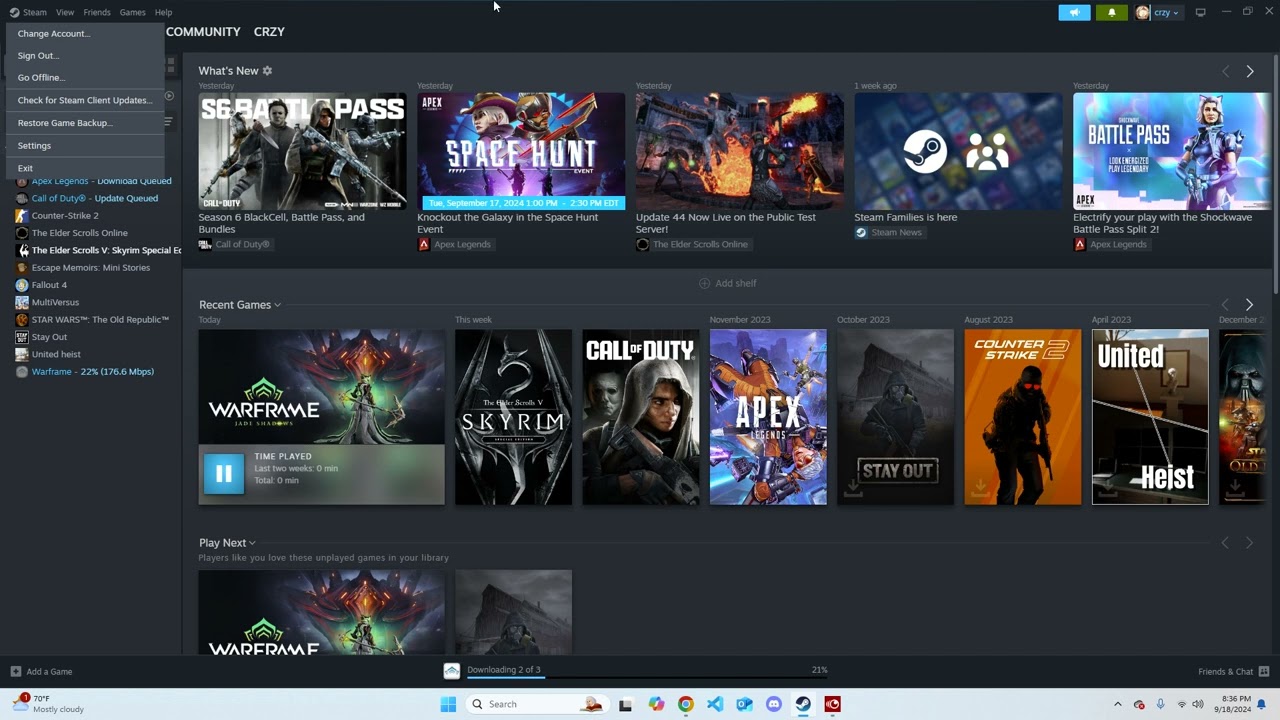Click the Call of Duty news tag

point(234,245)
